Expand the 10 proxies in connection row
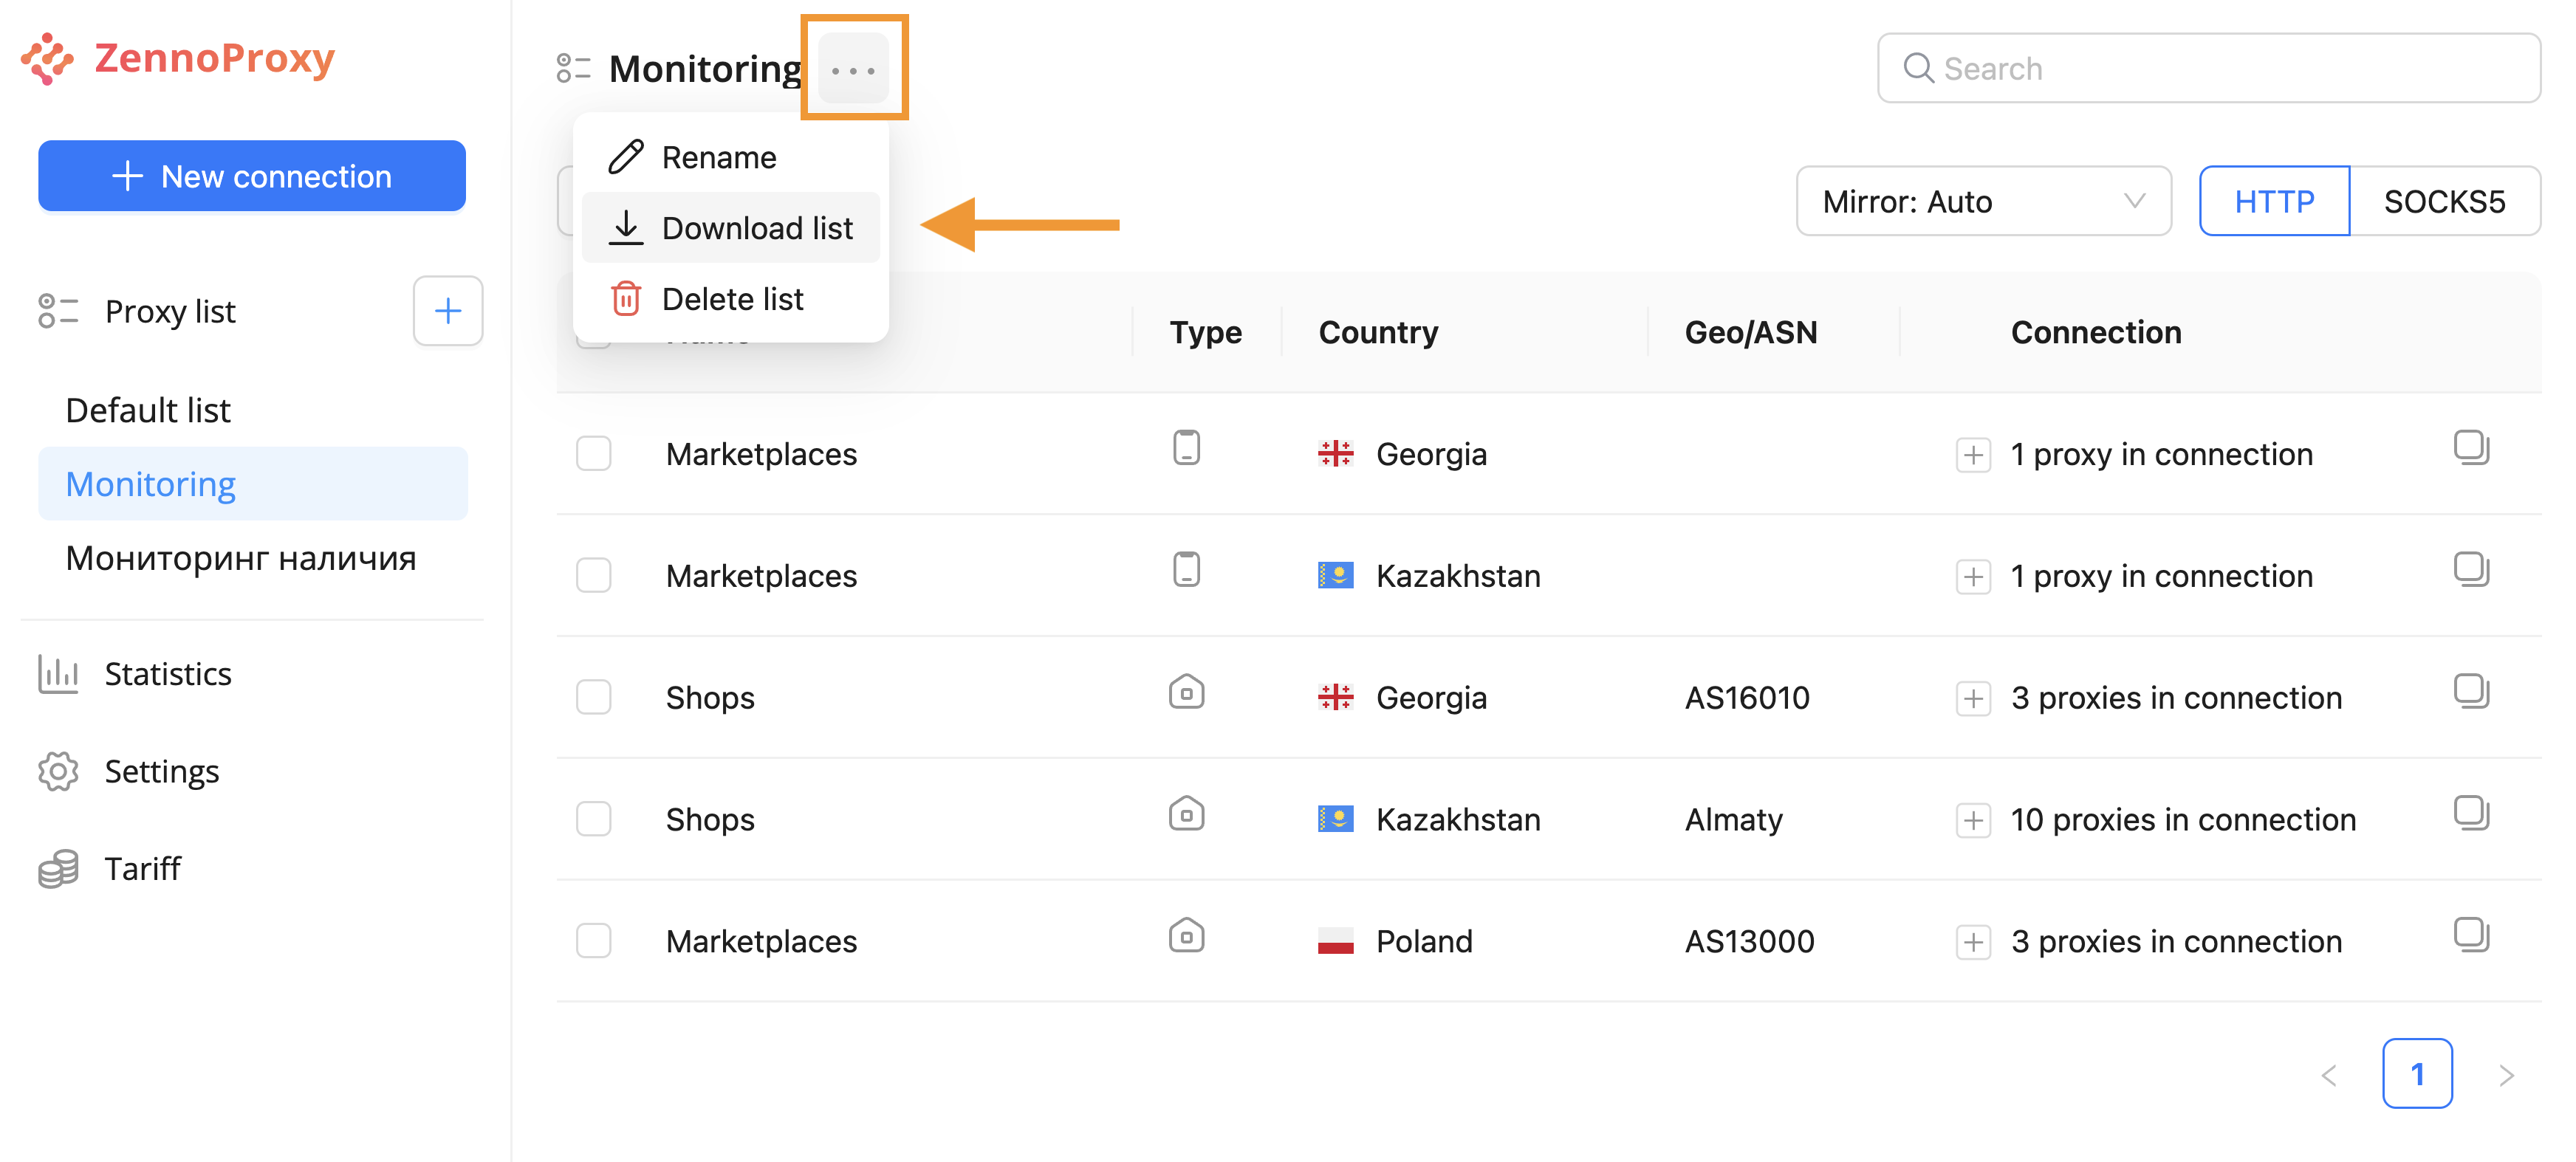This screenshot has width=2576, height=1162. (1972, 820)
